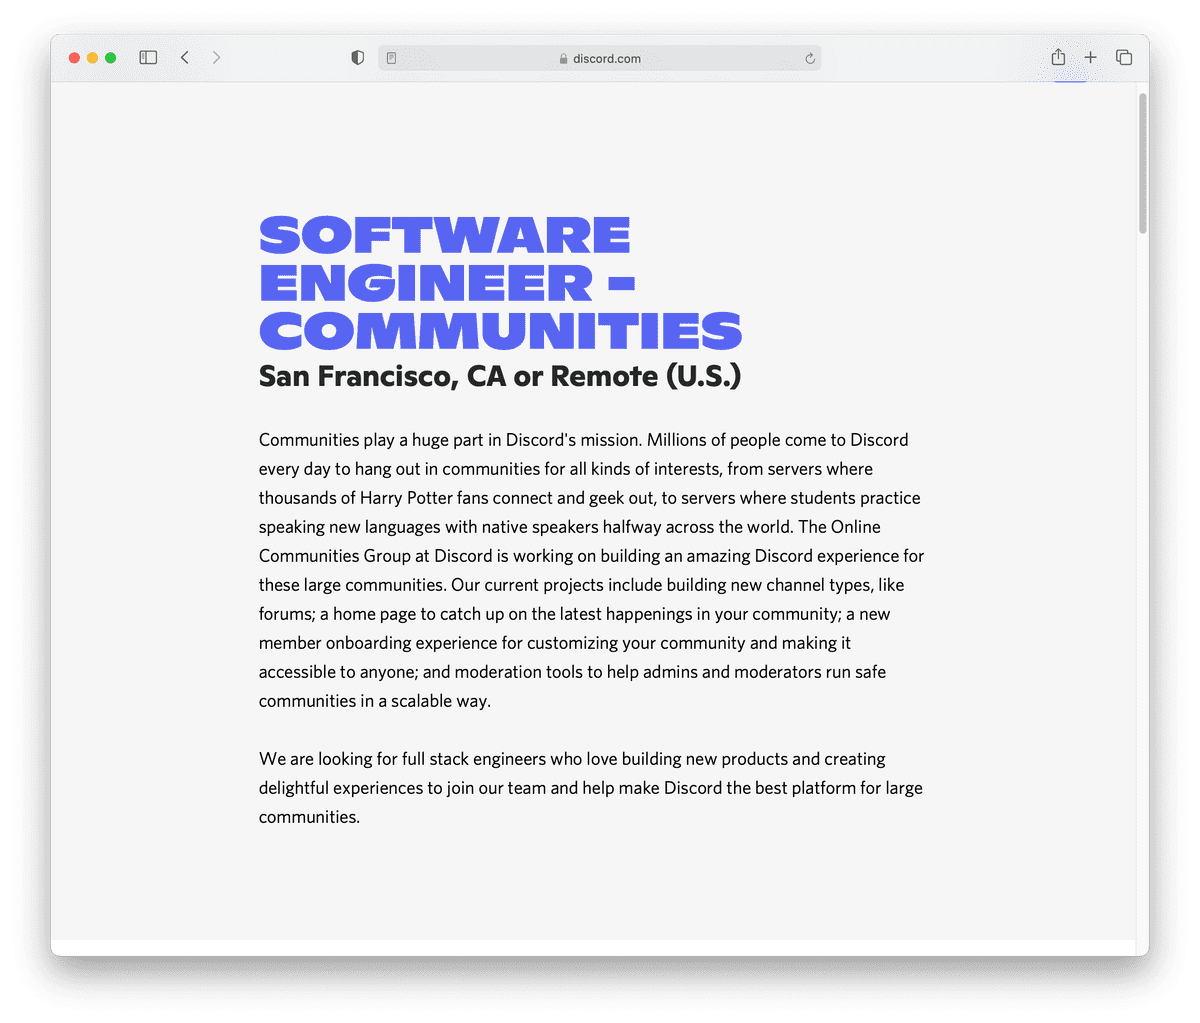Click the Software Engineer - Communities heading
1200x1023 pixels.
pyautogui.click(x=500, y=282)
